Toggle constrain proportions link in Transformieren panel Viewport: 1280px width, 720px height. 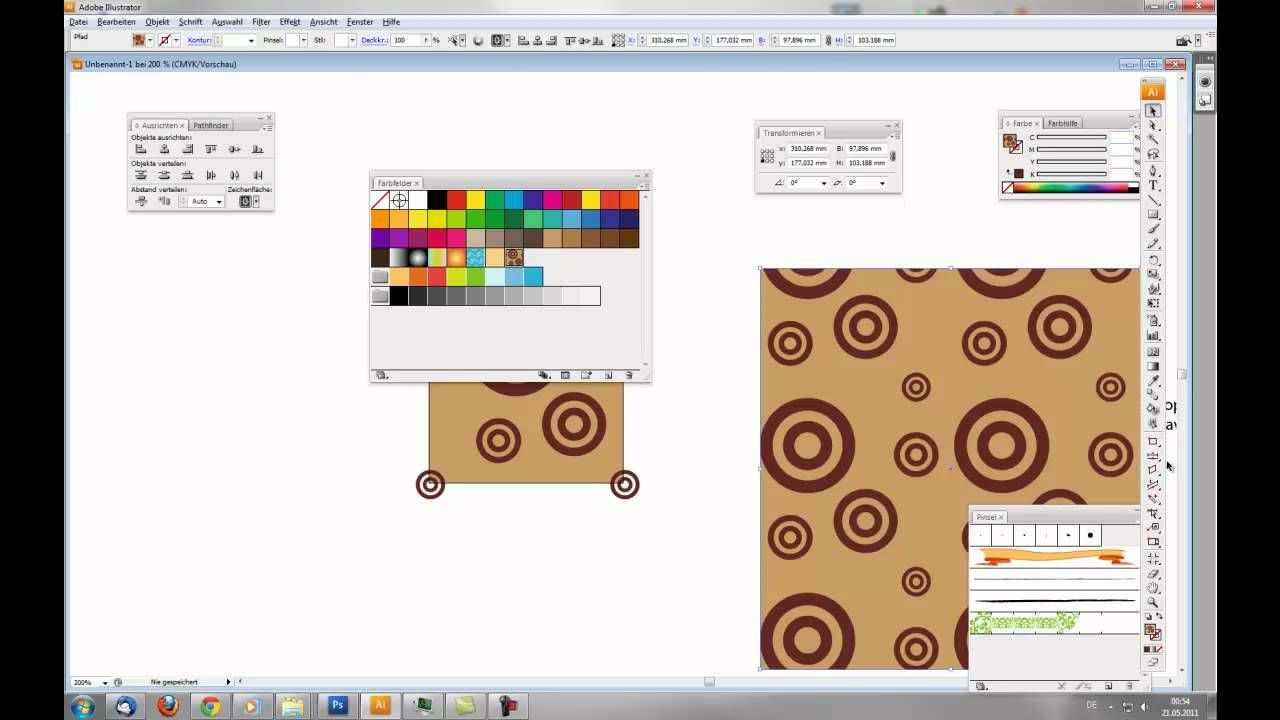pyautogui.click(x=893, y=156)
